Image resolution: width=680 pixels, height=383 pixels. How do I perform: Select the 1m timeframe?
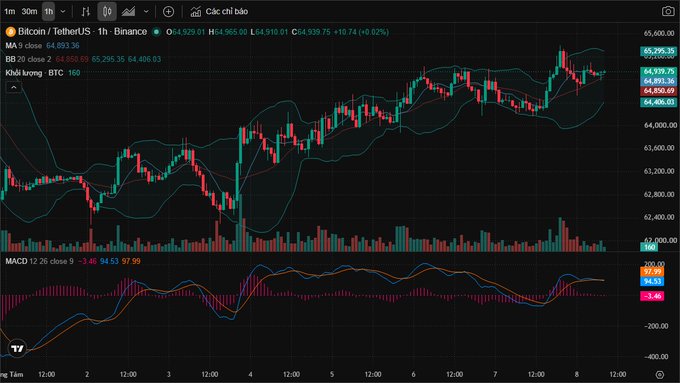pos(10,12)
